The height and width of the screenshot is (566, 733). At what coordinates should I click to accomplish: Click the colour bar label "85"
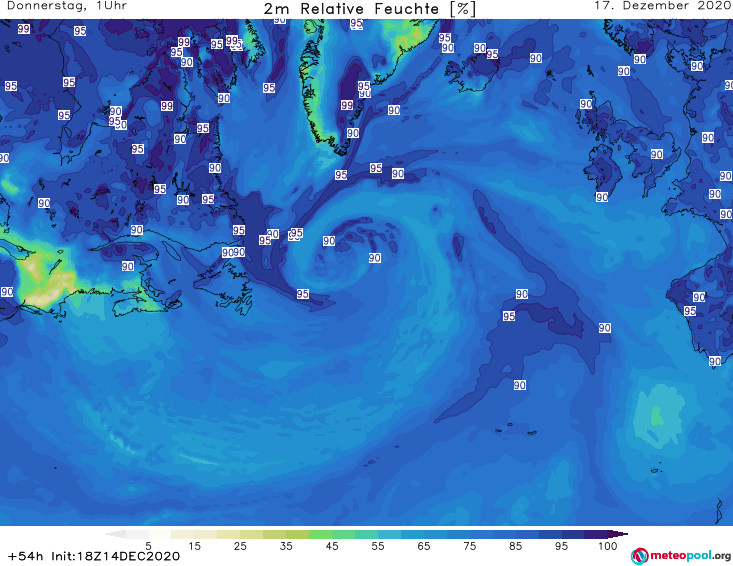coord(516,546)
